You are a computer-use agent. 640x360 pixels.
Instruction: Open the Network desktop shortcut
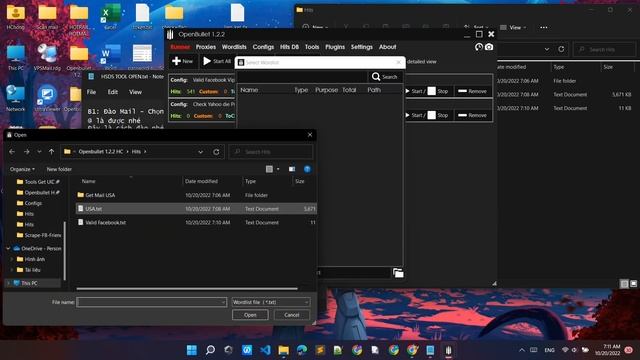(16, 98)
